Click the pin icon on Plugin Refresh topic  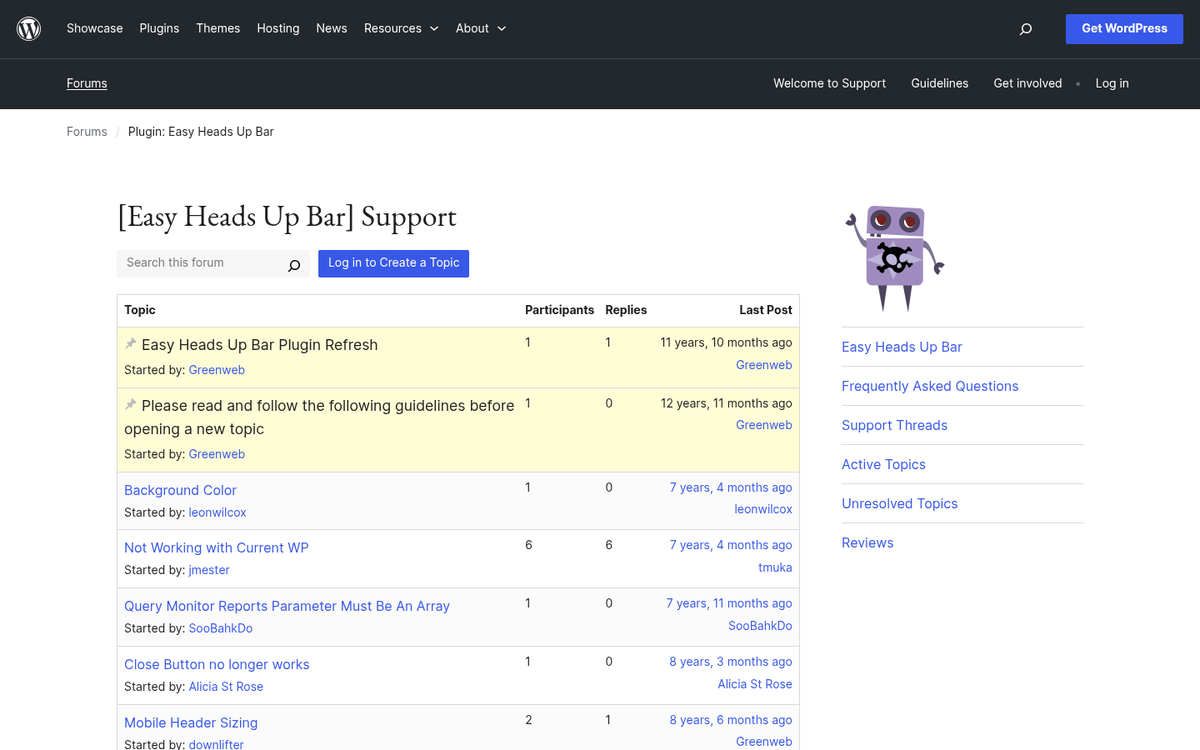(x=130, y=342)
